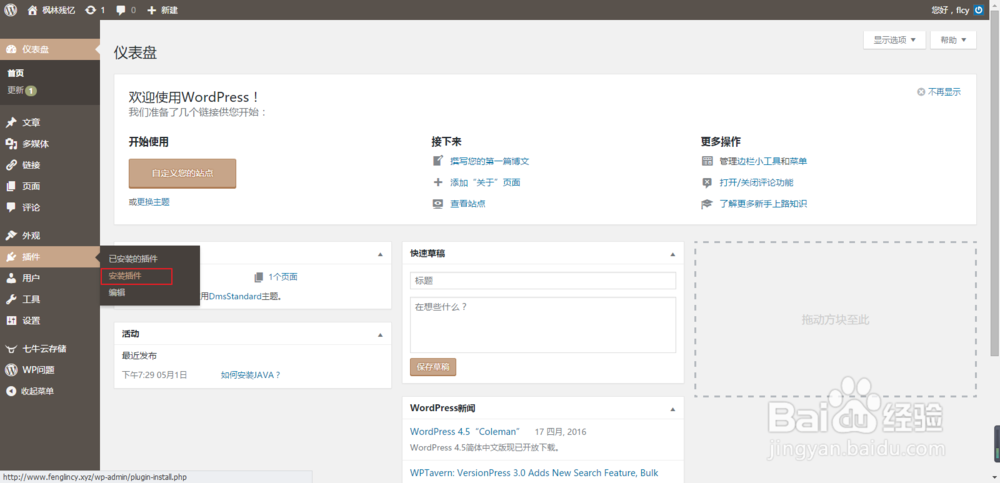Click 自定义您的站点 button
Viewport: 1000px width, 483px height.
[182, 174]
